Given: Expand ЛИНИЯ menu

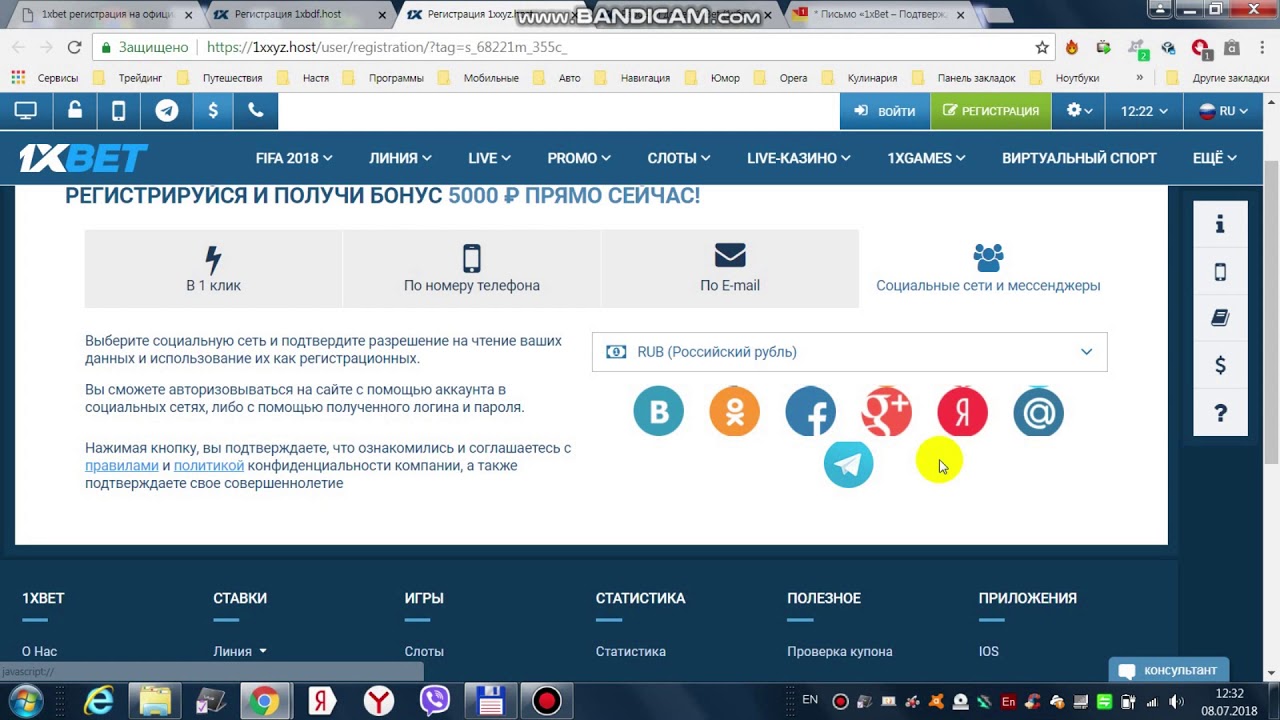Looking at the screenshot, I should coord(400,158).
